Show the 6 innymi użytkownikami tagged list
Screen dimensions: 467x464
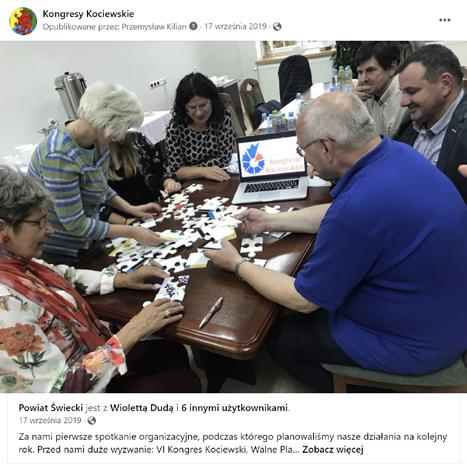click(x=234, y=408)
